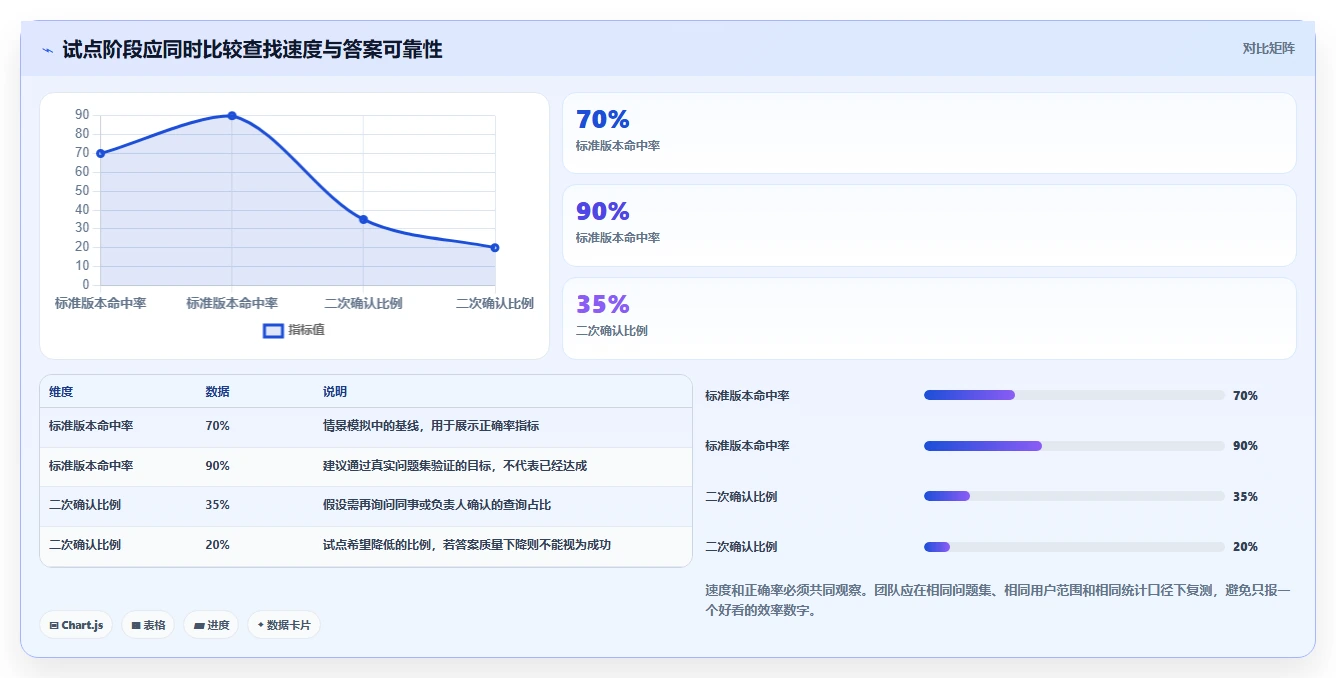This screenshot has height=678, width=1336.
Task: Click the lightning icon beside the page title
Action: (x=48, y=50)
